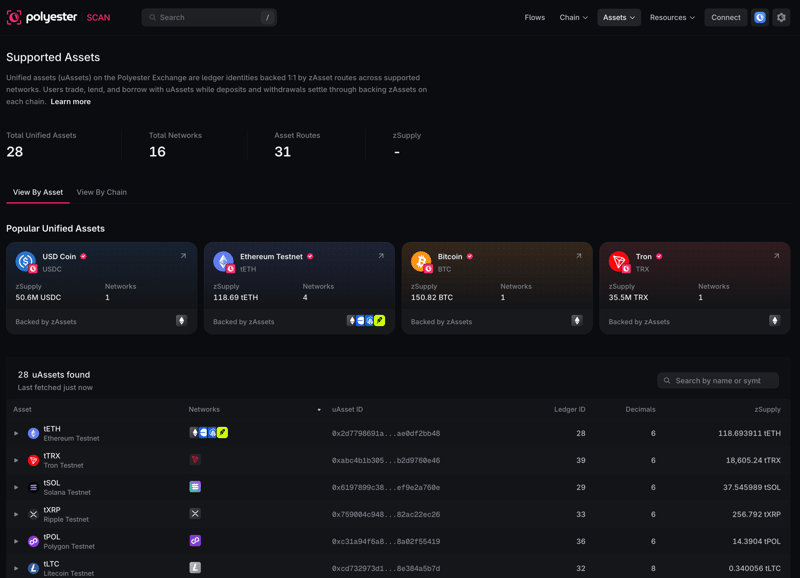Open the settings gear icon
The image size is (800, 578).
[x=781, y=17]
